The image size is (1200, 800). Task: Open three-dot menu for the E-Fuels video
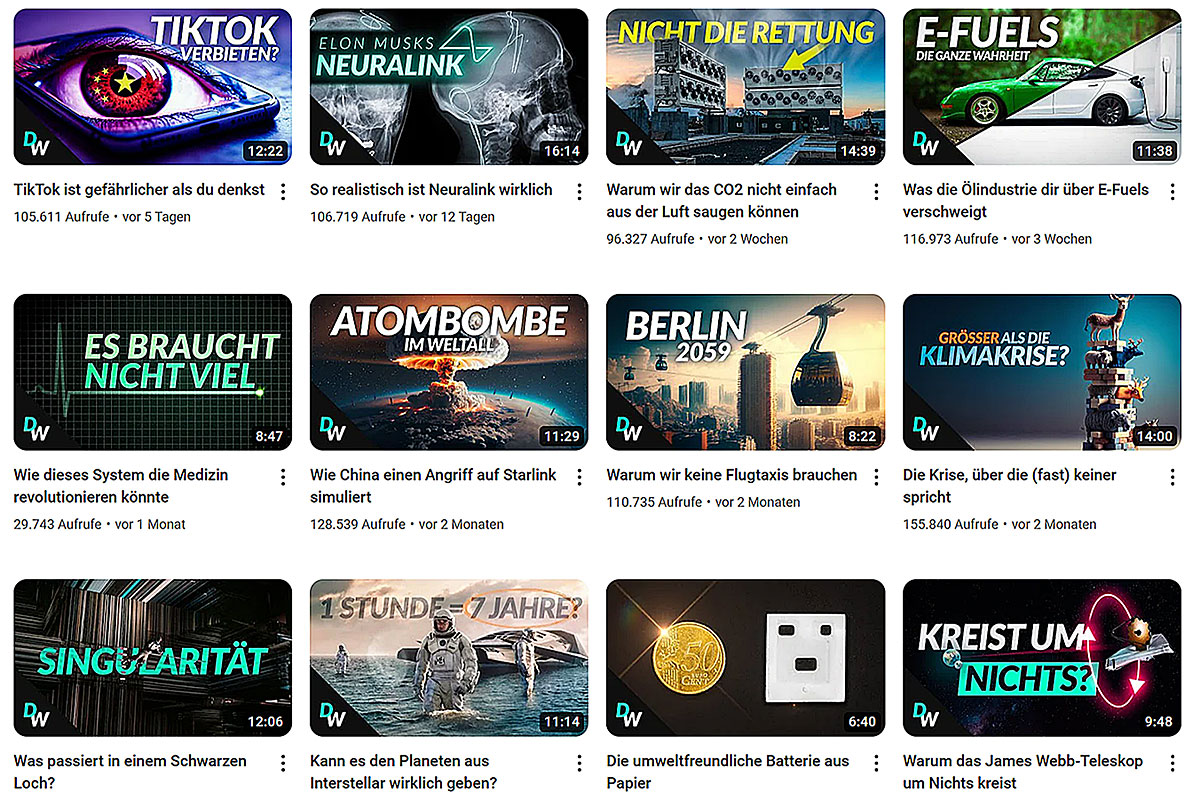coord(1172,191)
